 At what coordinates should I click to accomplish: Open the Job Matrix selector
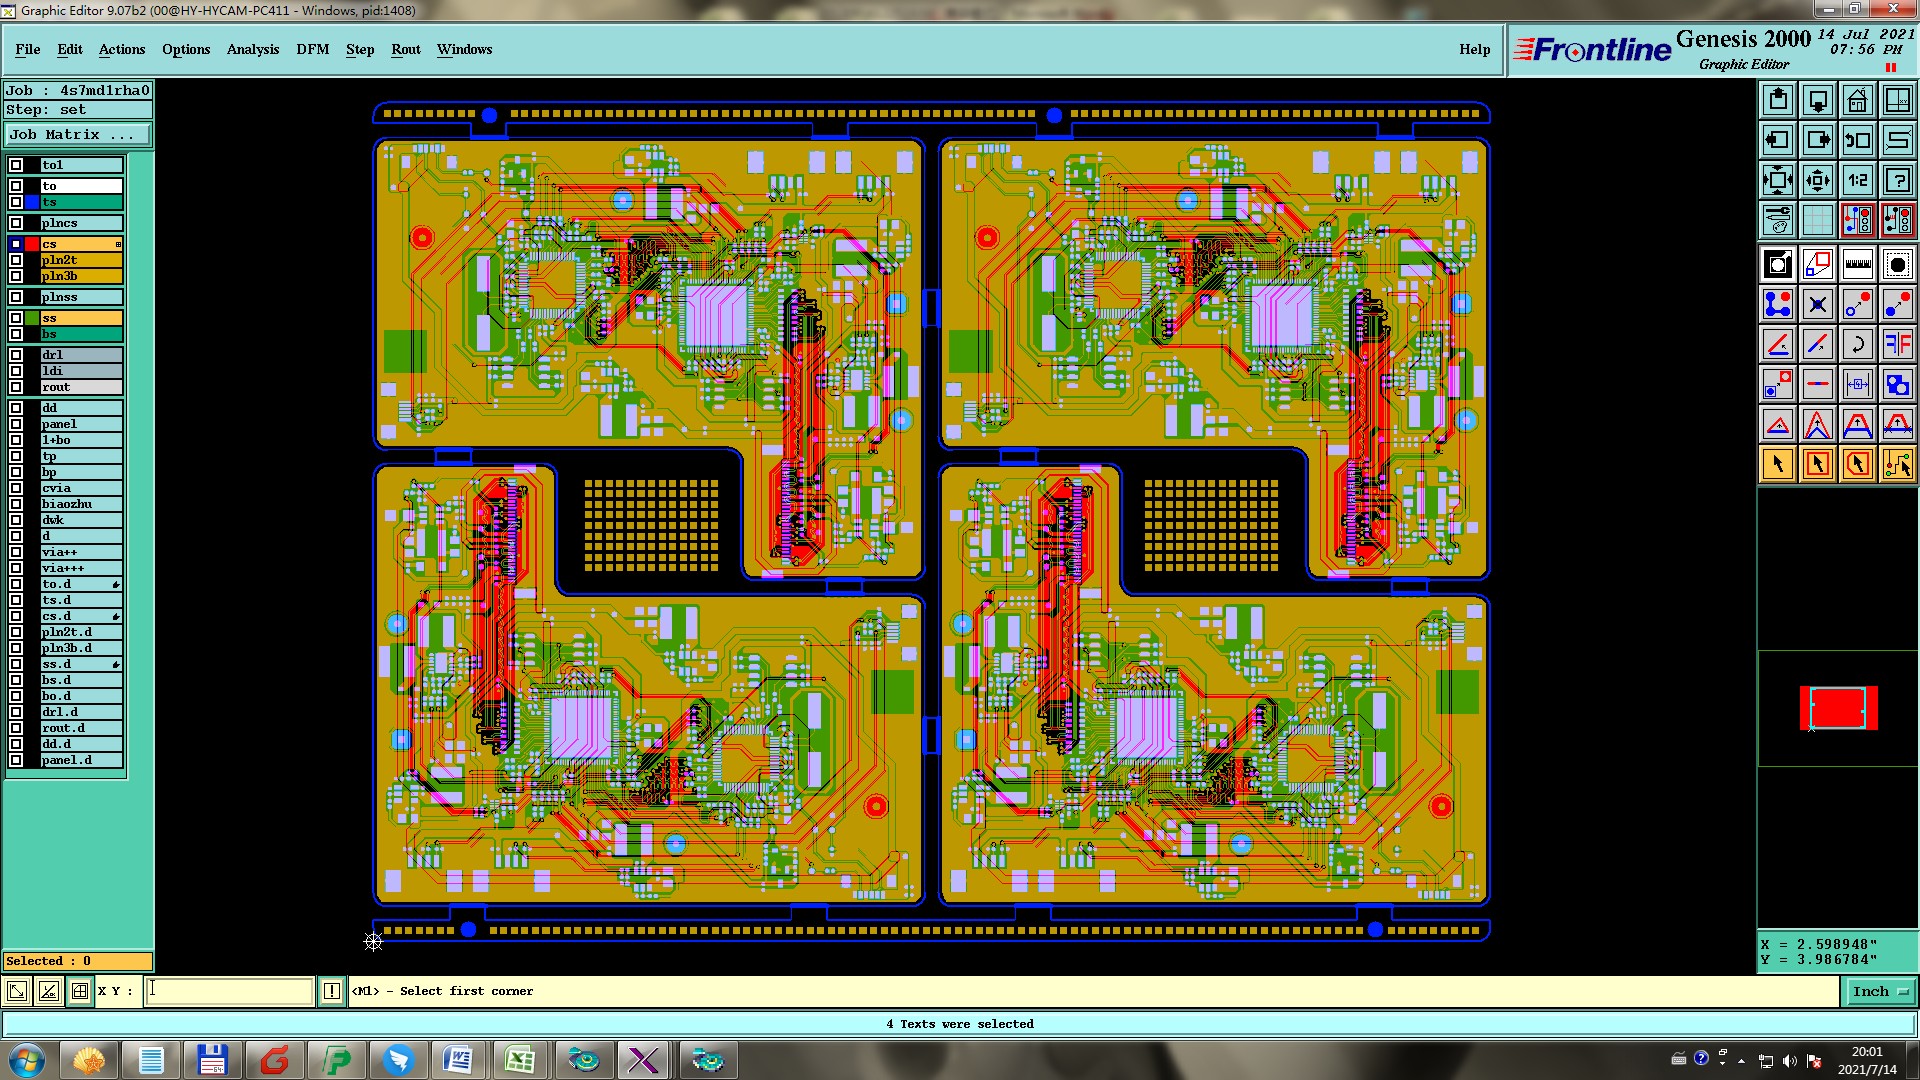(x=78, y=134)
